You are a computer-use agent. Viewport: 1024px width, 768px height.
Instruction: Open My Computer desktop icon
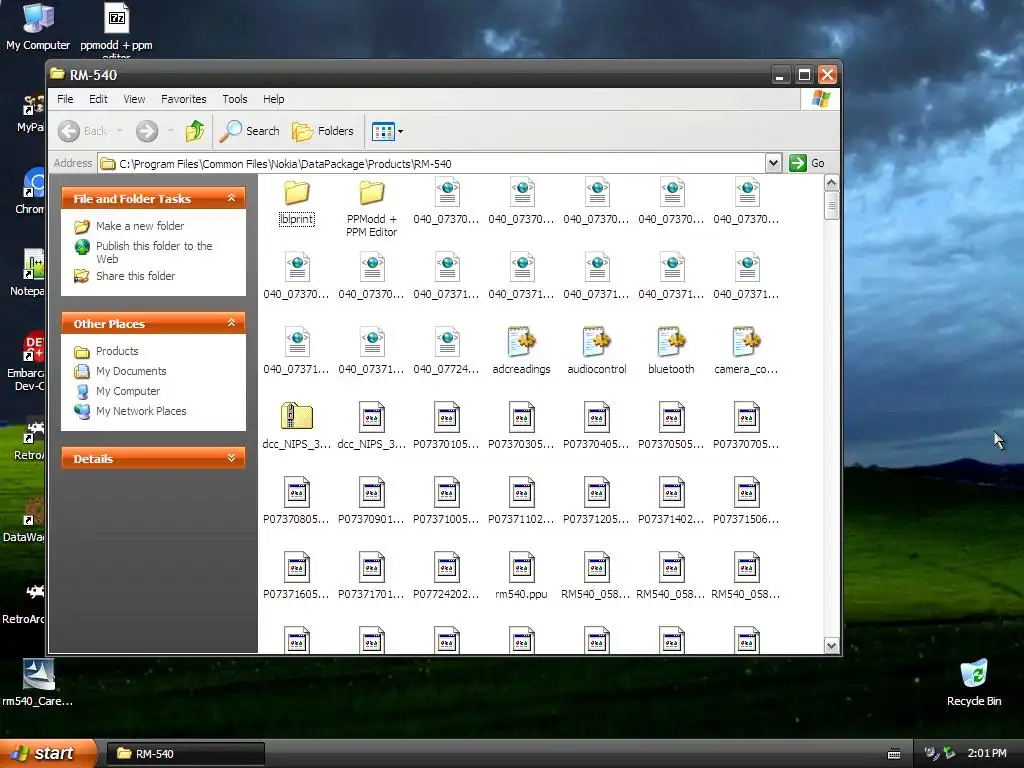pos(38,28)
